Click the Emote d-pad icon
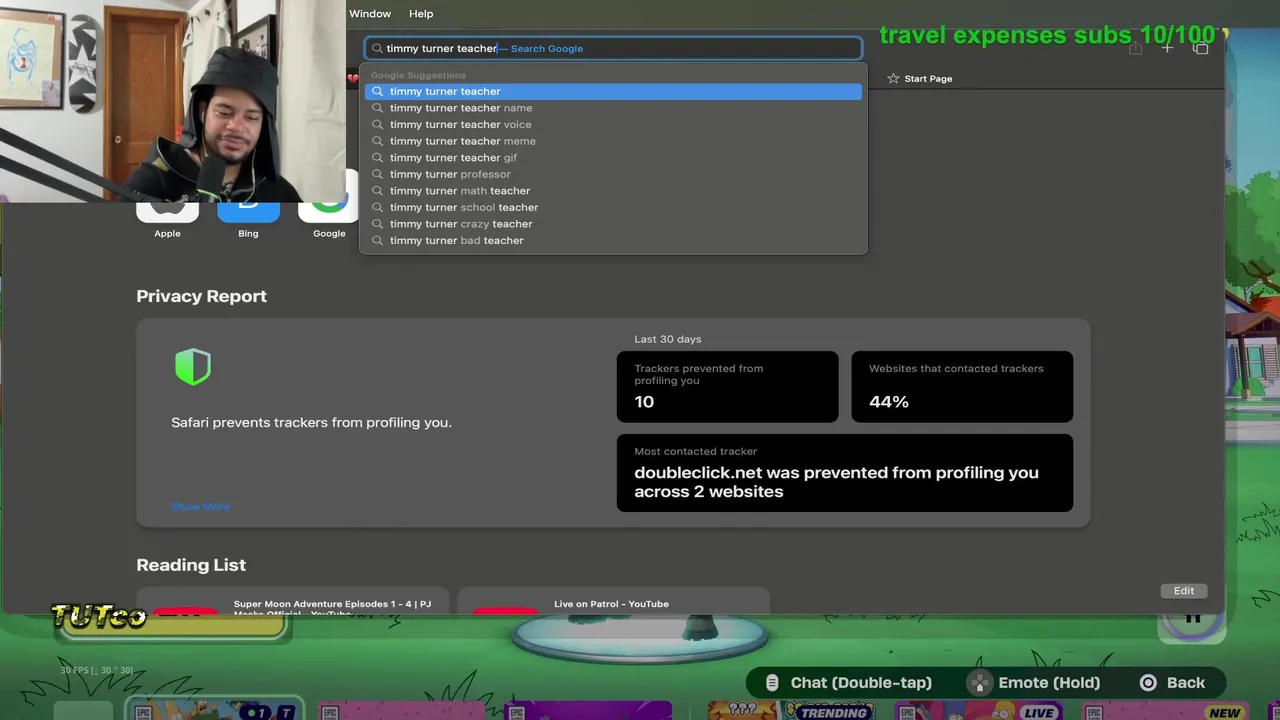 pos(981,683)
